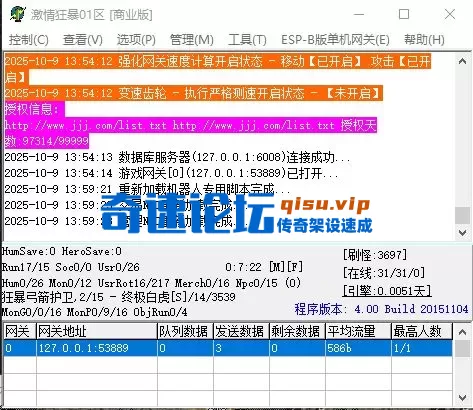
Task: Close the 激情狂暴01区 window
Action: (x=450, y=14)
